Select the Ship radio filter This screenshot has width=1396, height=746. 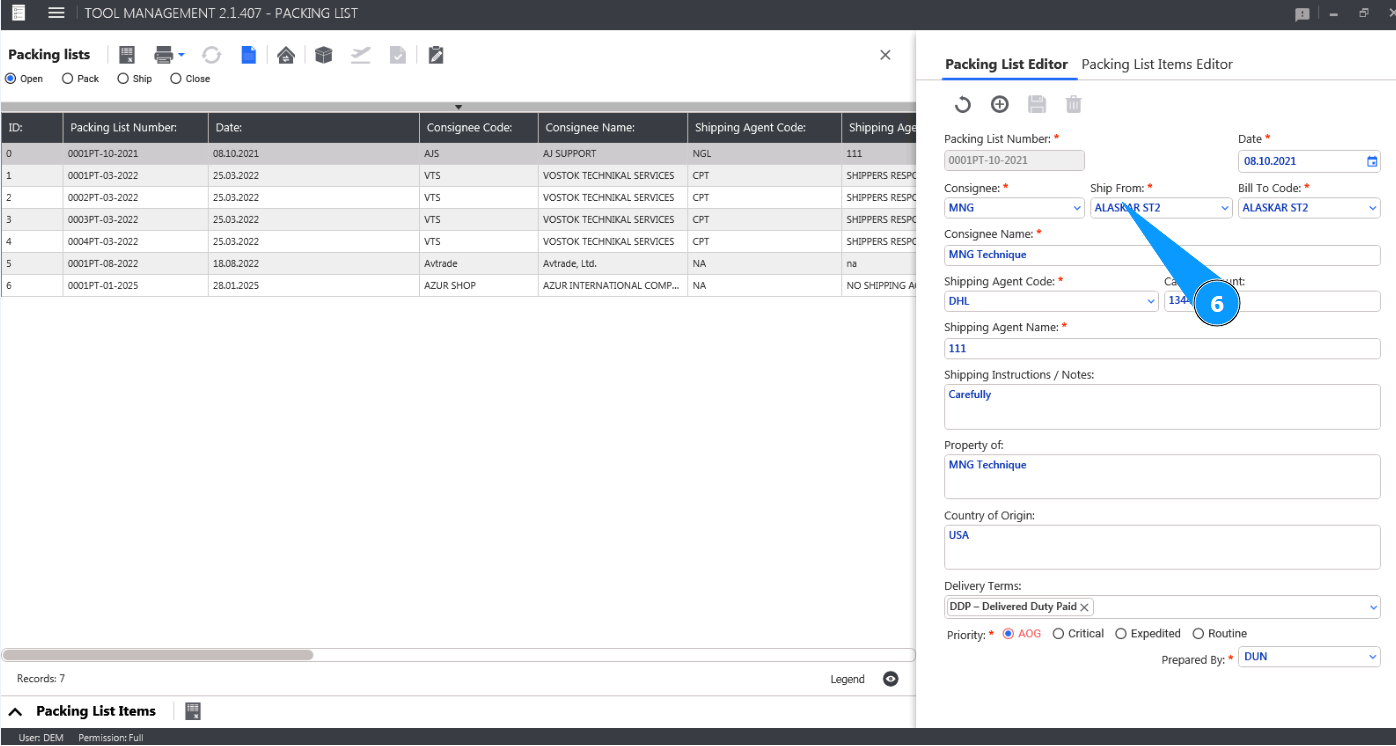click(x=123, y=79)
